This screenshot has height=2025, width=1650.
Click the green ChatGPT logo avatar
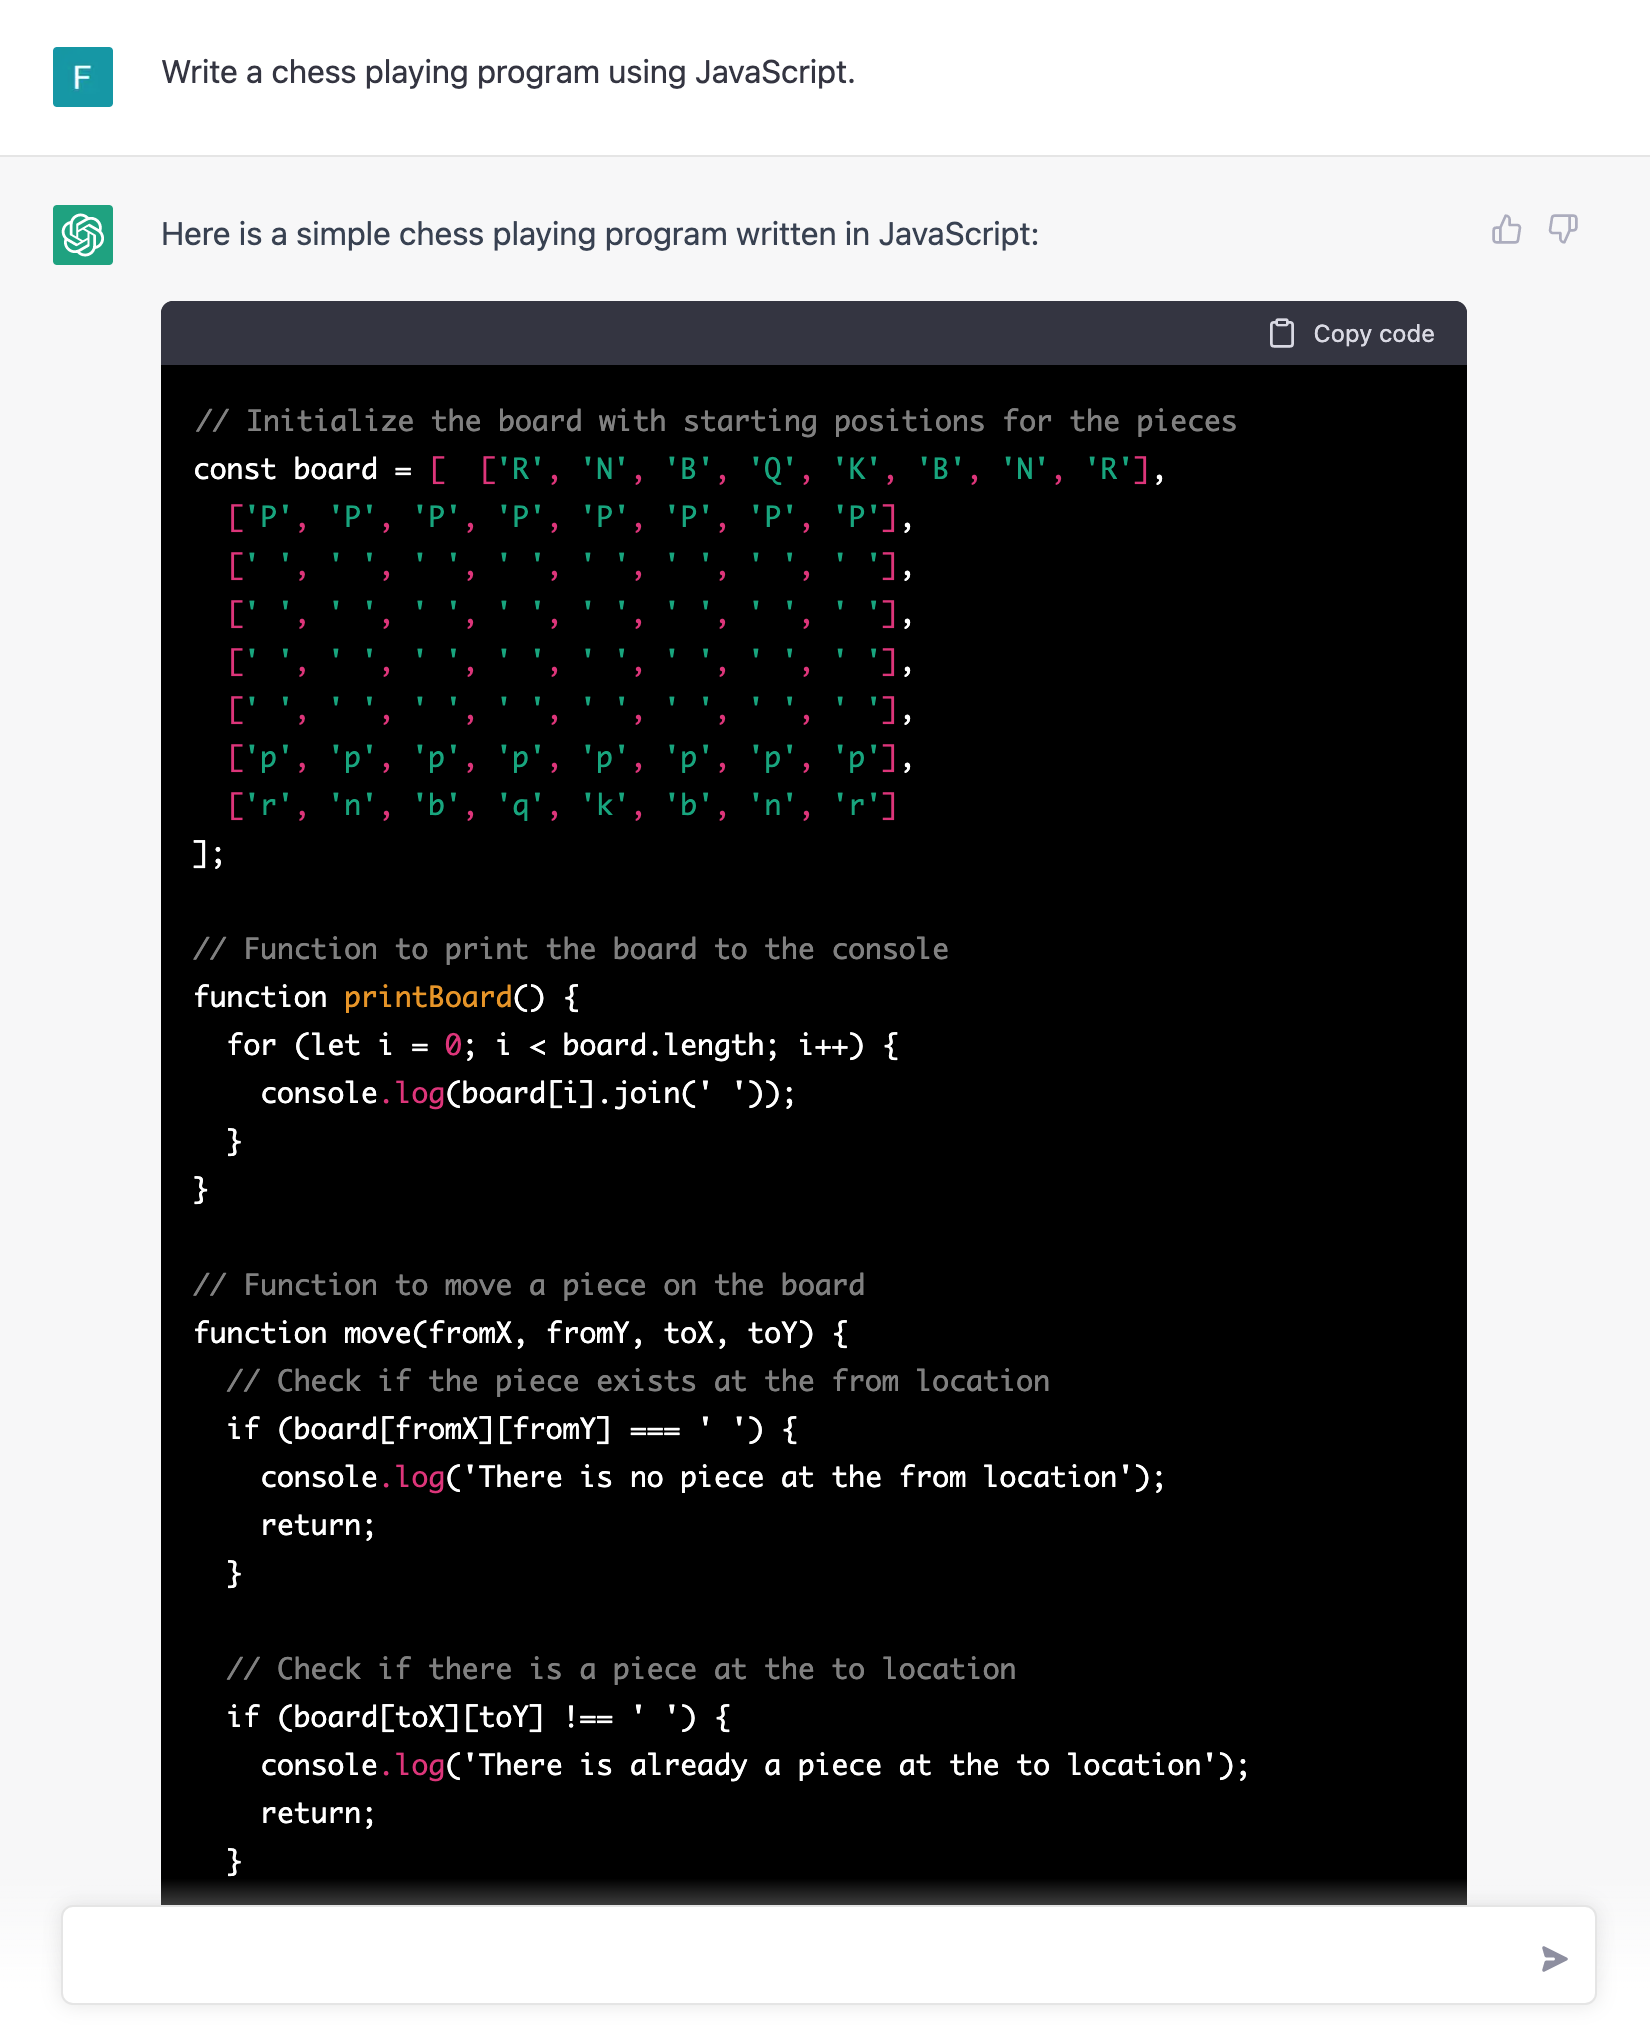(x=83, y=235)
